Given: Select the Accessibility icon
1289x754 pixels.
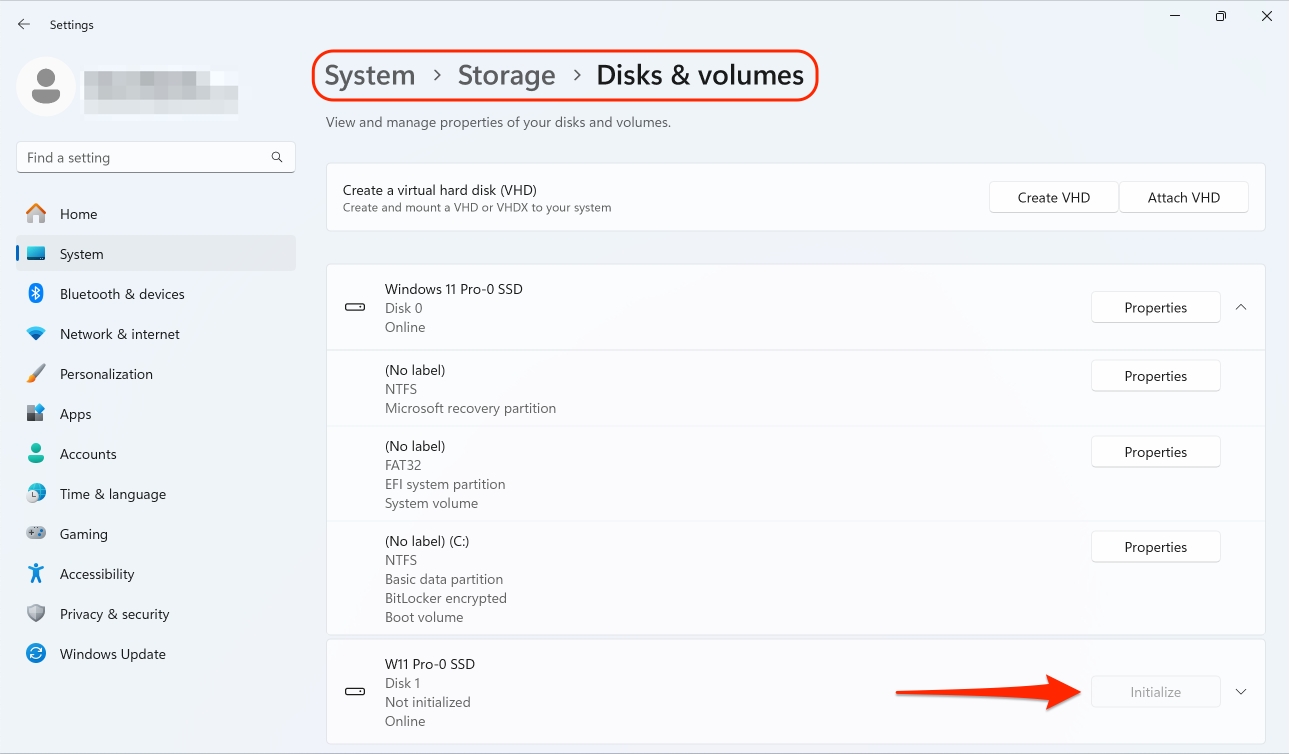Looking at the screenshot, I should pos(36,574).
